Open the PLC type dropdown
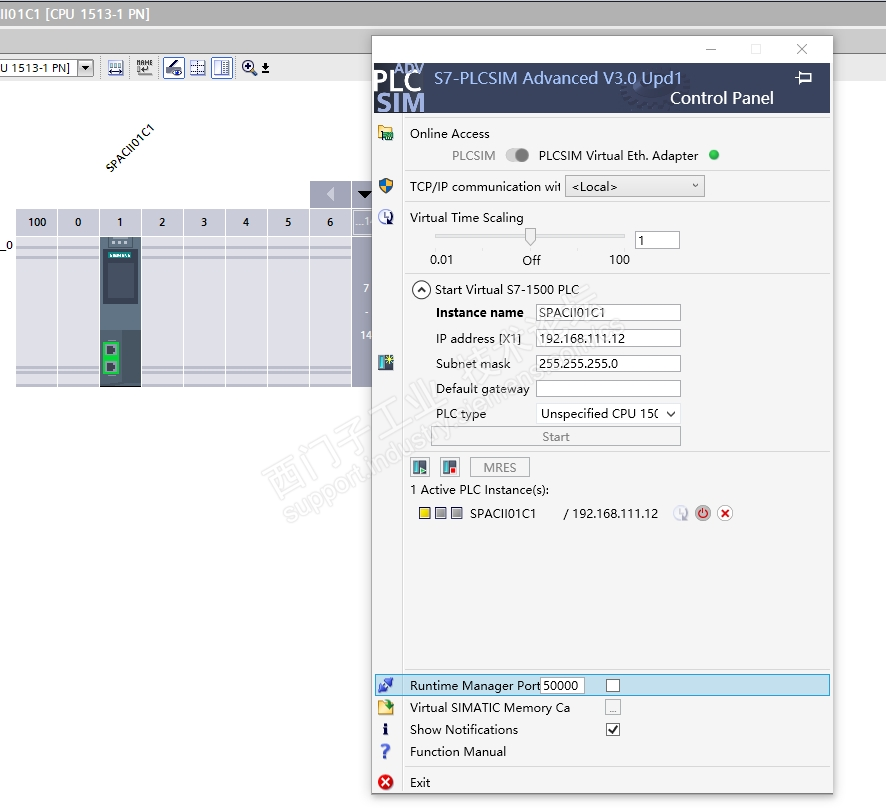Image resolution: width=886 pixels, height=808 pixels. (x=608, y=414)
